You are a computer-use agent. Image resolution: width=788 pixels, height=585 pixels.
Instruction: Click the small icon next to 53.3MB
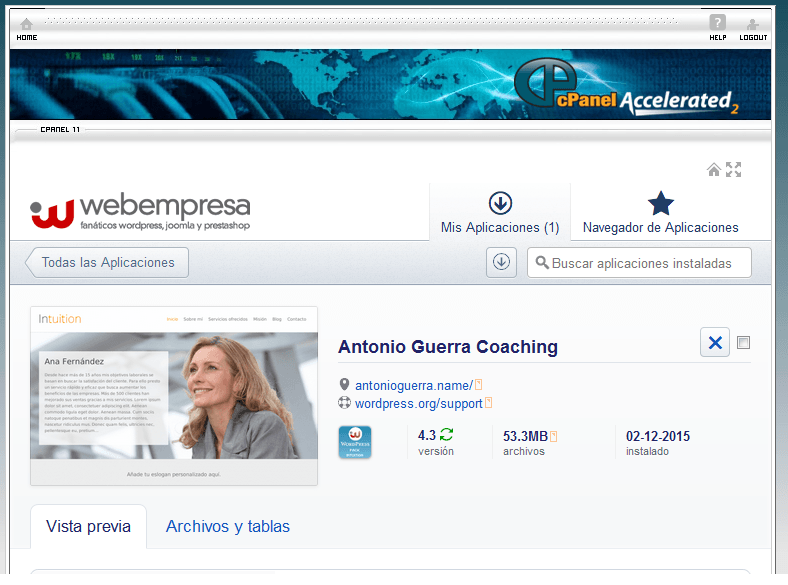pos(553,436)
